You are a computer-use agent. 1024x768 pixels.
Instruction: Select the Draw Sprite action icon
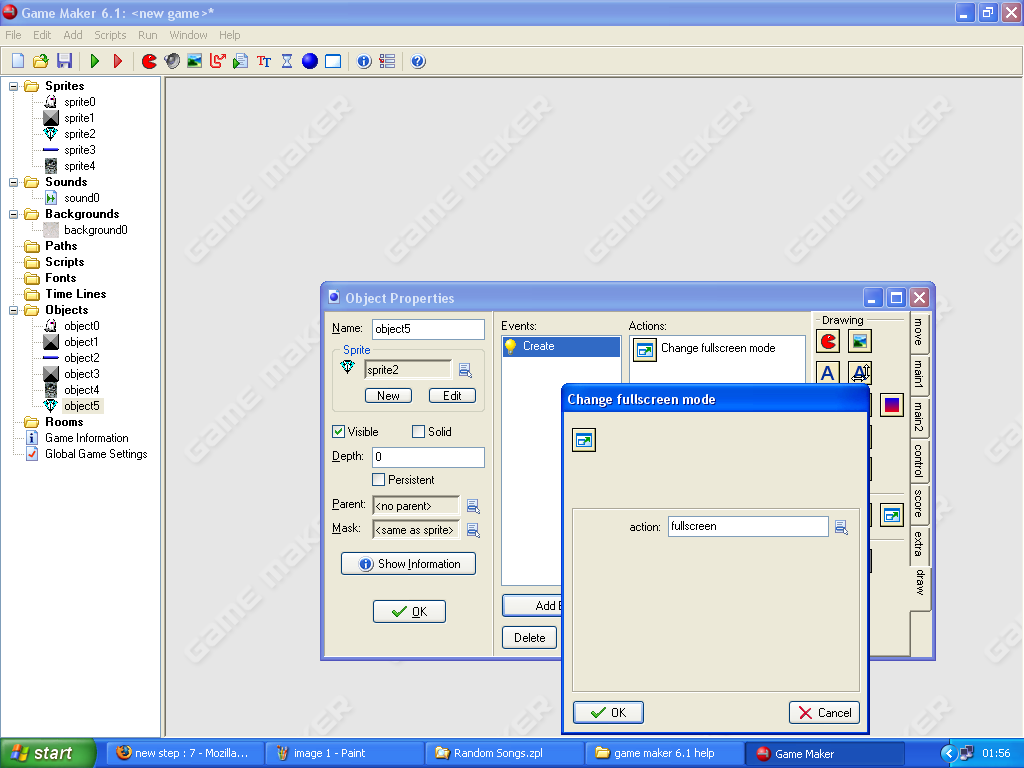[x=828, y=341]
